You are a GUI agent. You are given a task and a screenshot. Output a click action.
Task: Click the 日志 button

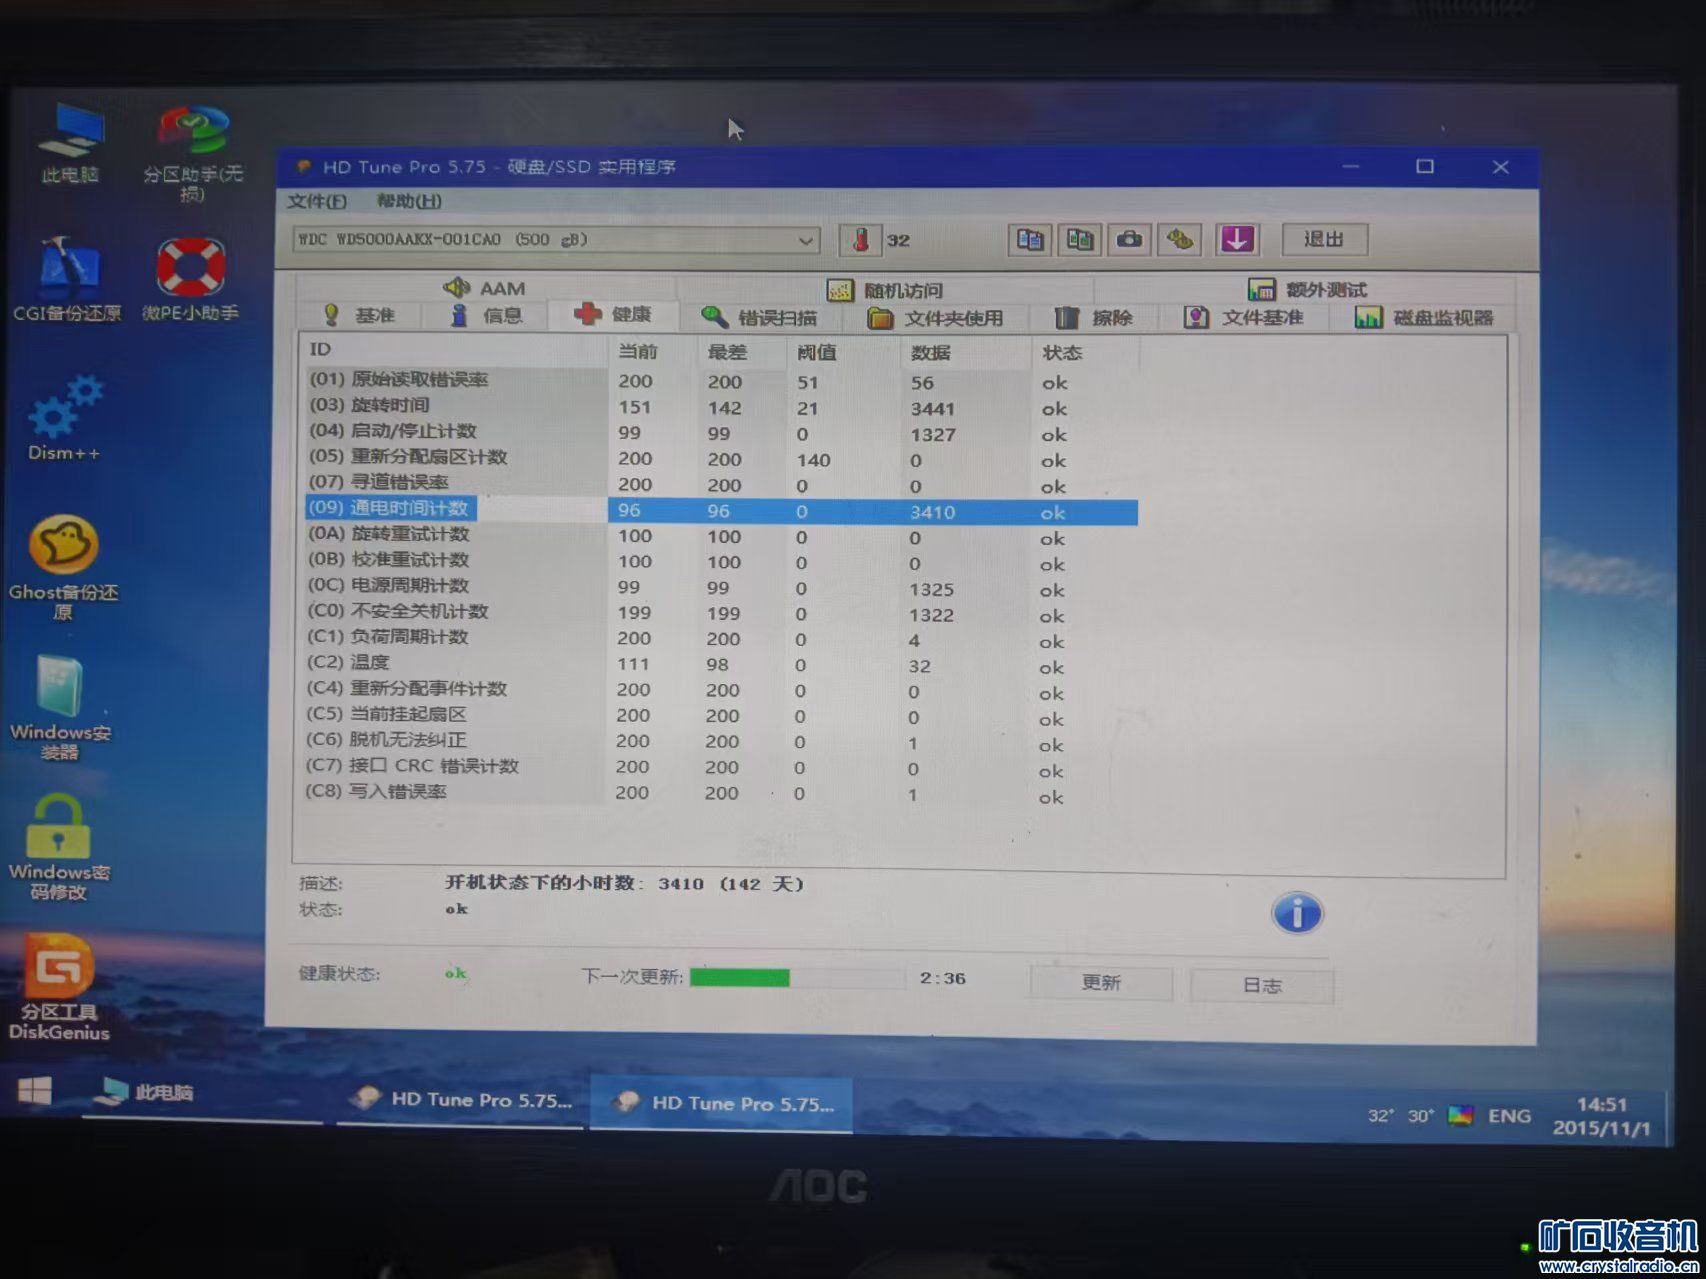coord(1262,985)
